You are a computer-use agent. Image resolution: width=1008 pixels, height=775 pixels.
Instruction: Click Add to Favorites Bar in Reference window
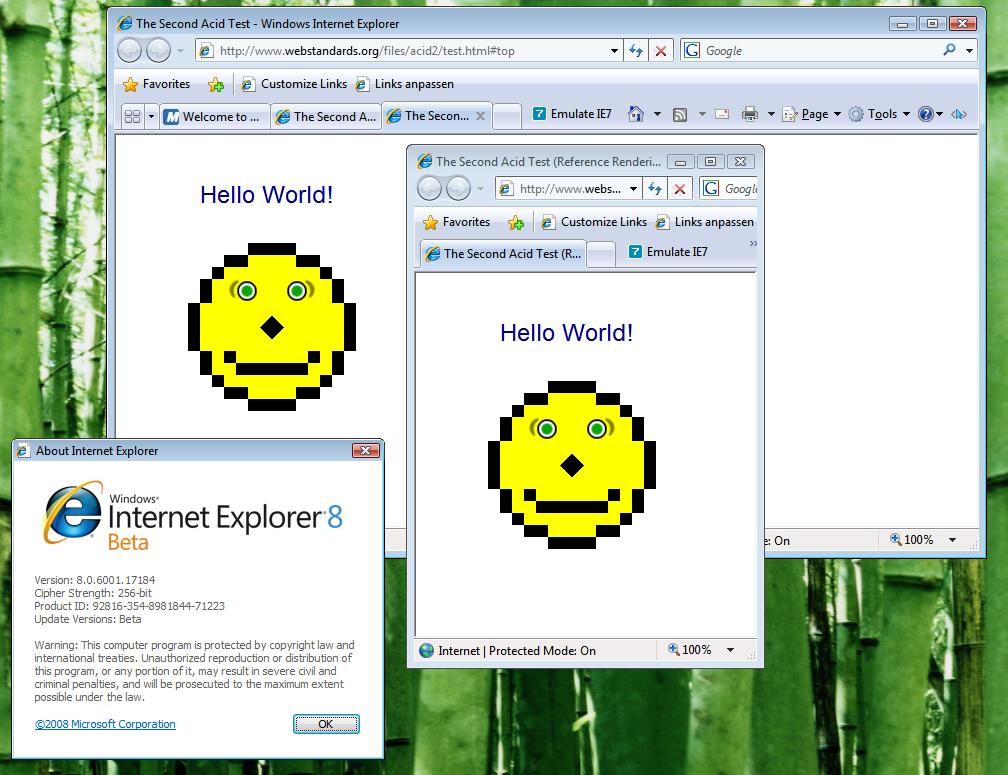[x=516, y=222]
